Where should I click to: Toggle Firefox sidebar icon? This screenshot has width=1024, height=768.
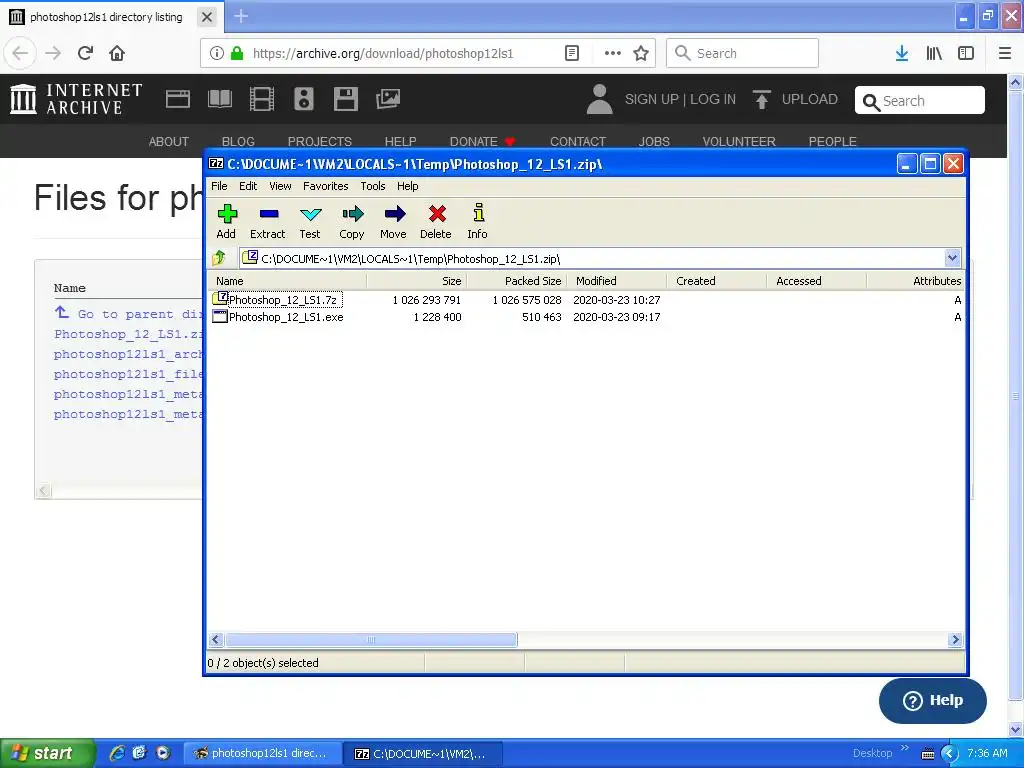pos(966,53)
